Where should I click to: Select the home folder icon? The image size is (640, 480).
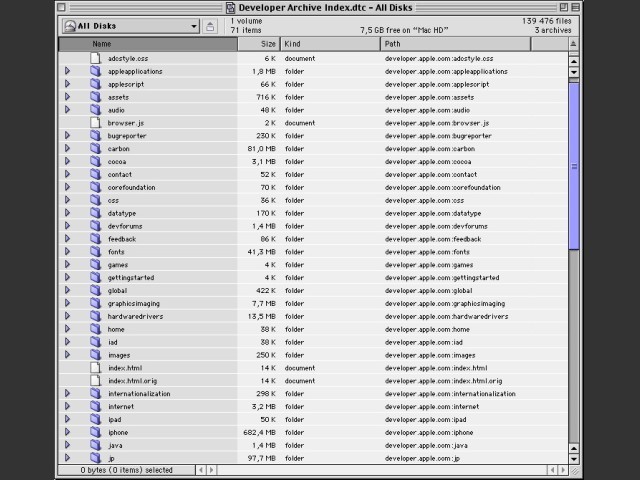pyautogui.click(x=96, y=329)
